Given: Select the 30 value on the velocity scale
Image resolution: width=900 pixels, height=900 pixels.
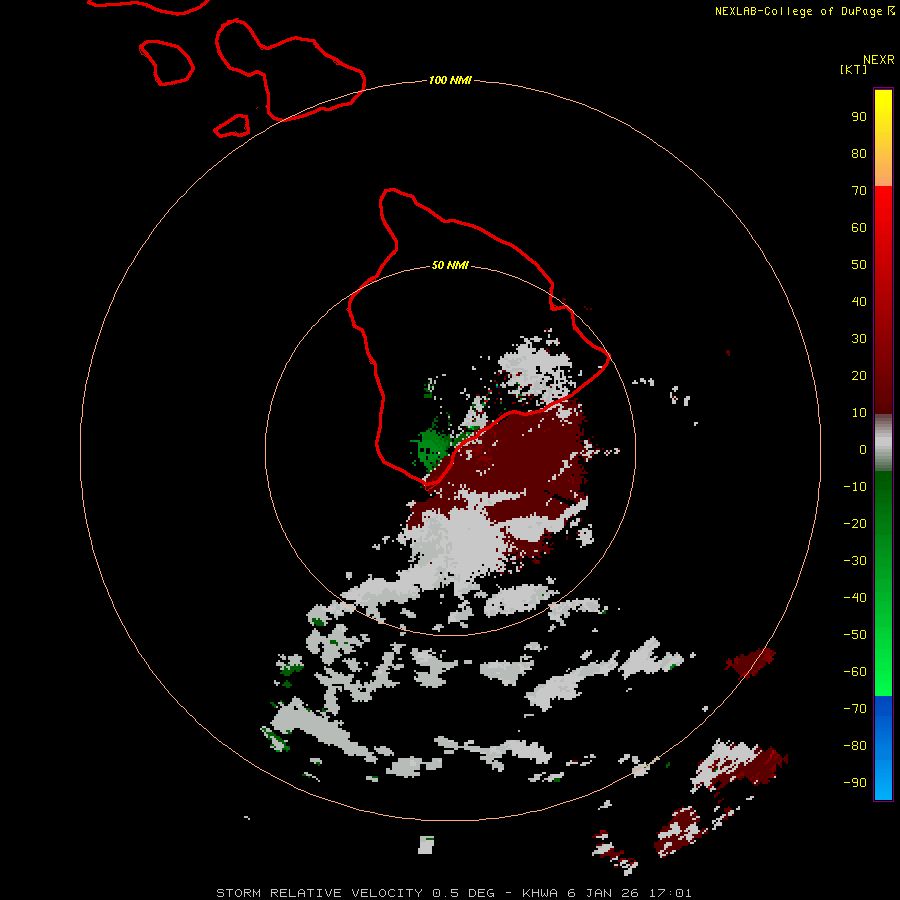Looking at the screenshot, I should [x=859, y=339].
